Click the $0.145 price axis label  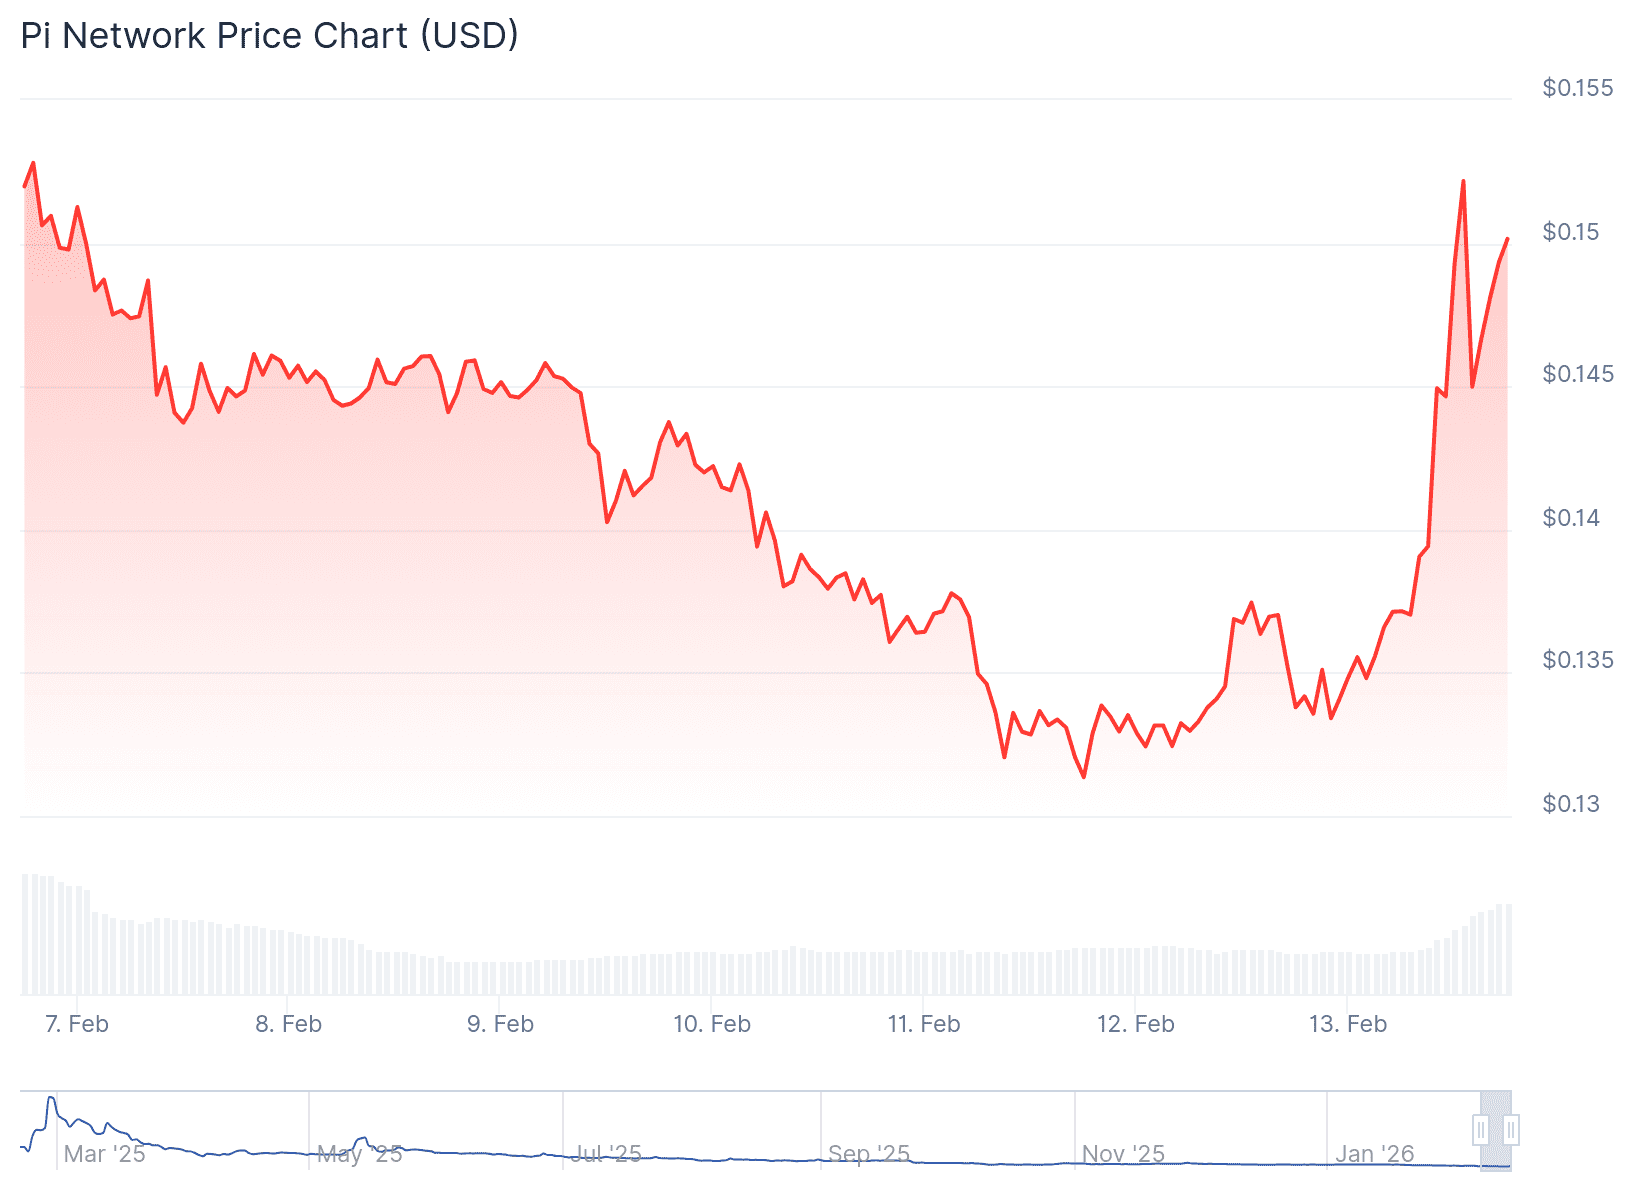point(1577,374)
